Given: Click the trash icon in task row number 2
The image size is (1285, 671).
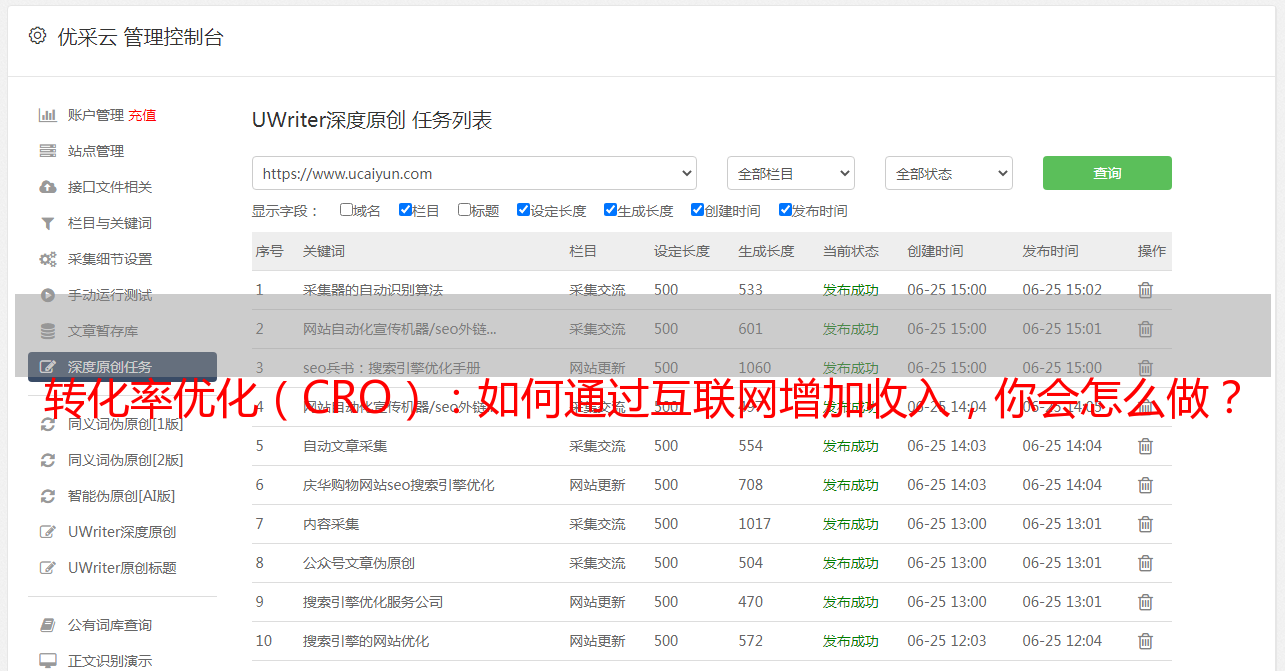Looking at the screenshot, I should coord(1145,329).
